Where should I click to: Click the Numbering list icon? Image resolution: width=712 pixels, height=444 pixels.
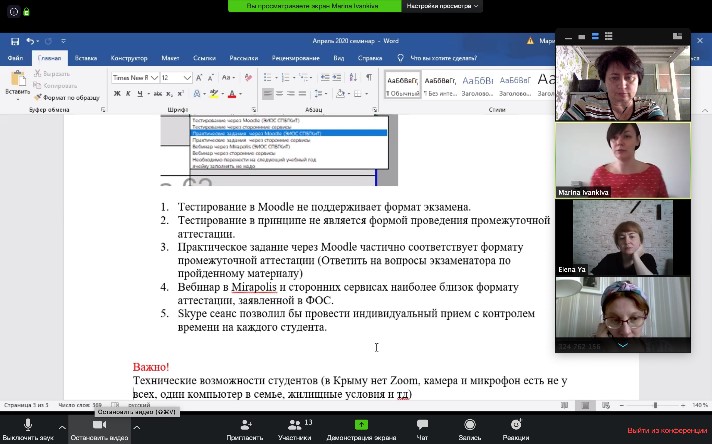tap(286, 78)
